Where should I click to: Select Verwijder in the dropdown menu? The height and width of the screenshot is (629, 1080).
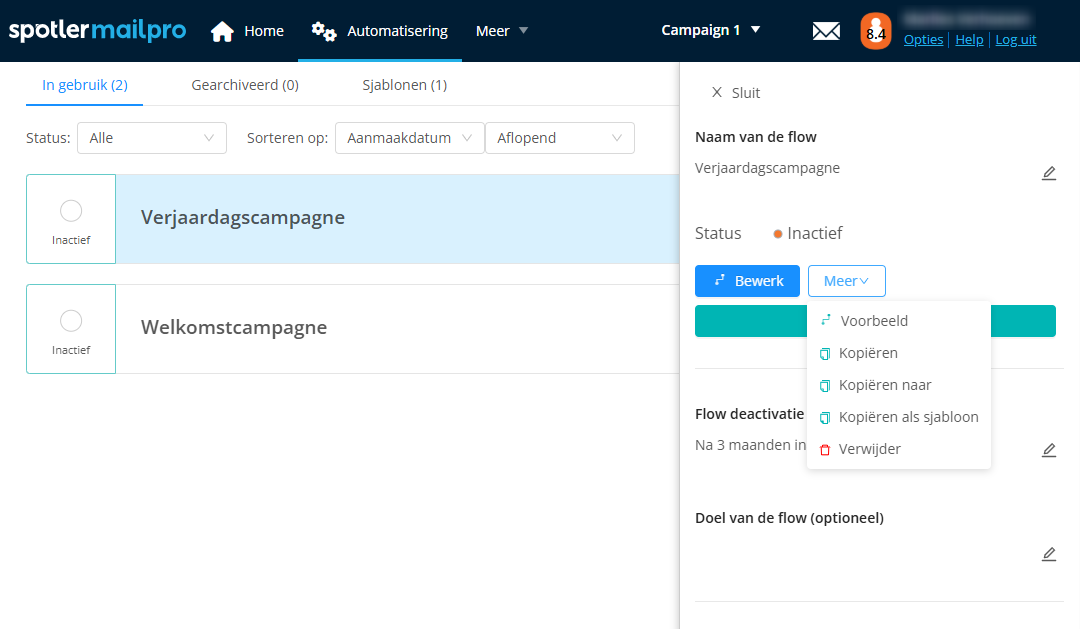(869, 449)
